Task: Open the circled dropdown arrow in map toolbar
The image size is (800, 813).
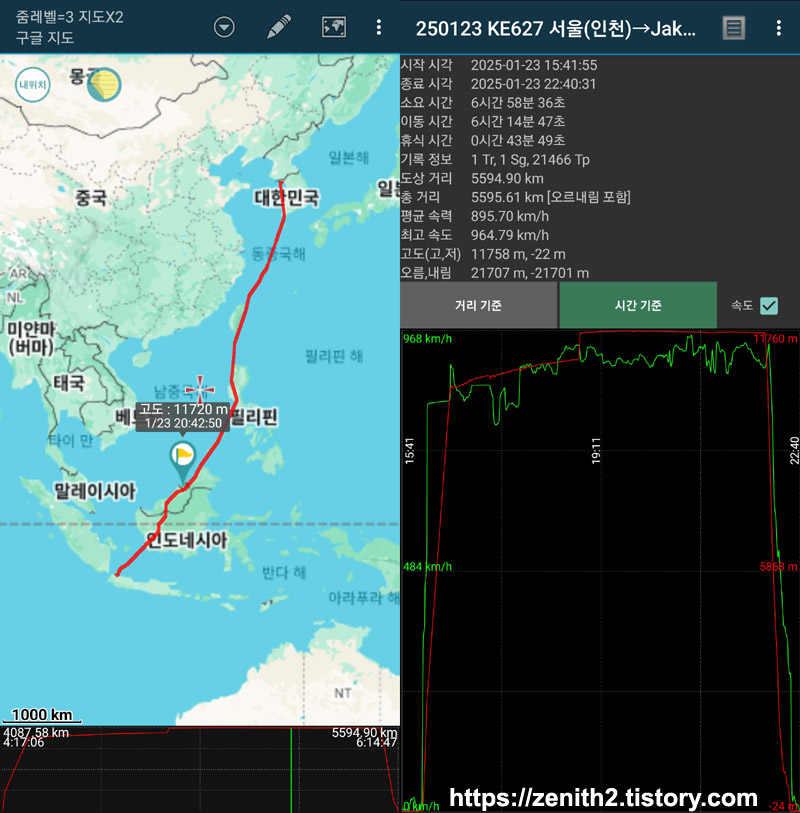Action: [x=224, y=27]
